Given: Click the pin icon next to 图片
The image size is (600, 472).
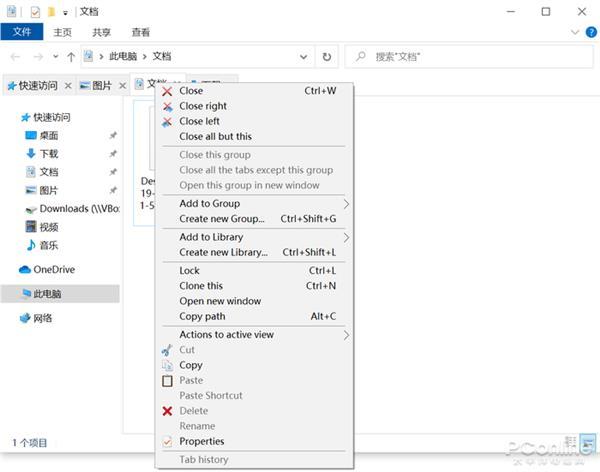Looking at the screenshot, I should [113, 190].
